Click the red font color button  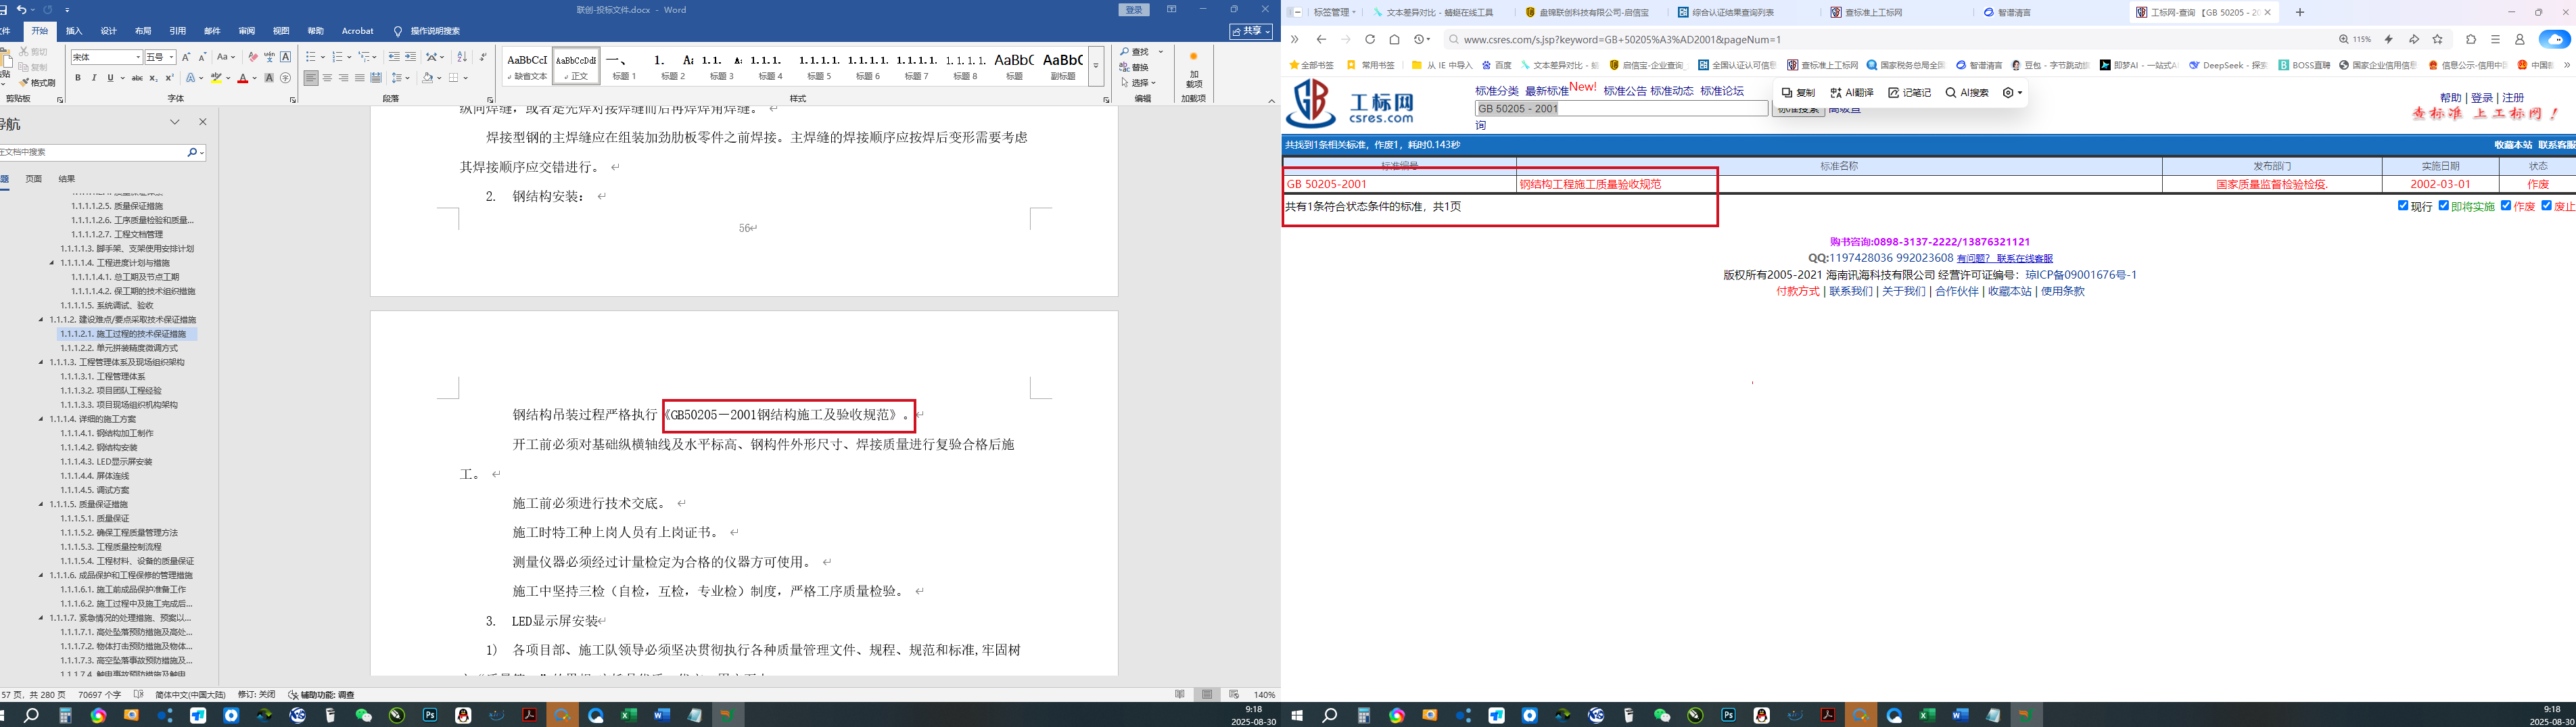[x=242, y=78]
